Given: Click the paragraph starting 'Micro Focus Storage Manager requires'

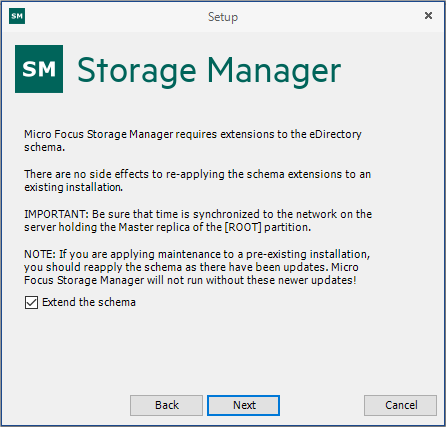Looking at the screenshot, I should (193, 141).
